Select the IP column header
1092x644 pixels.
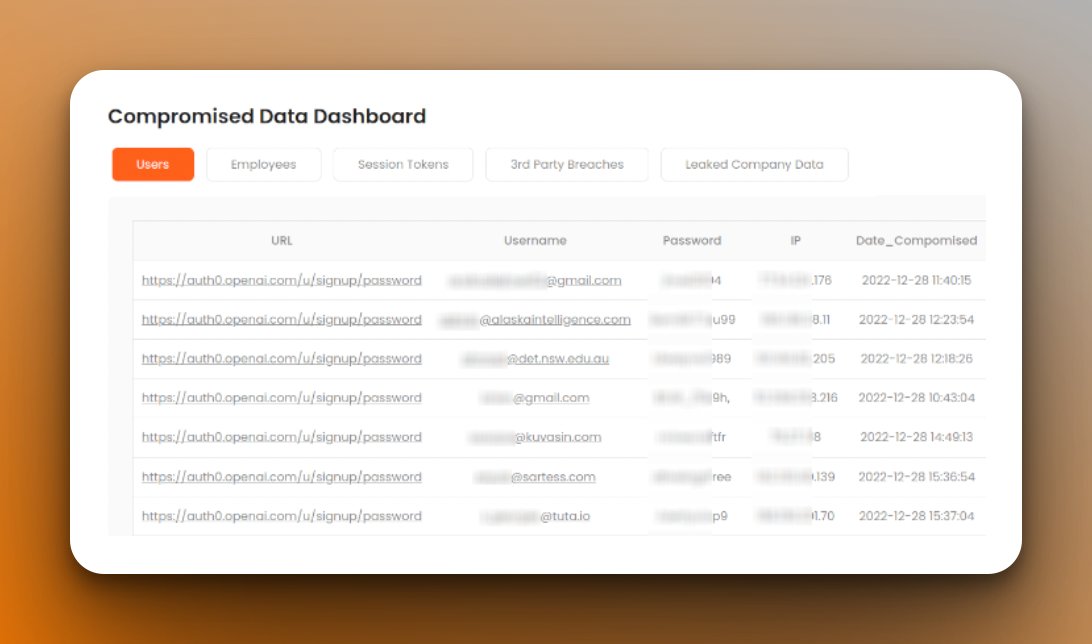click(795, 240)
